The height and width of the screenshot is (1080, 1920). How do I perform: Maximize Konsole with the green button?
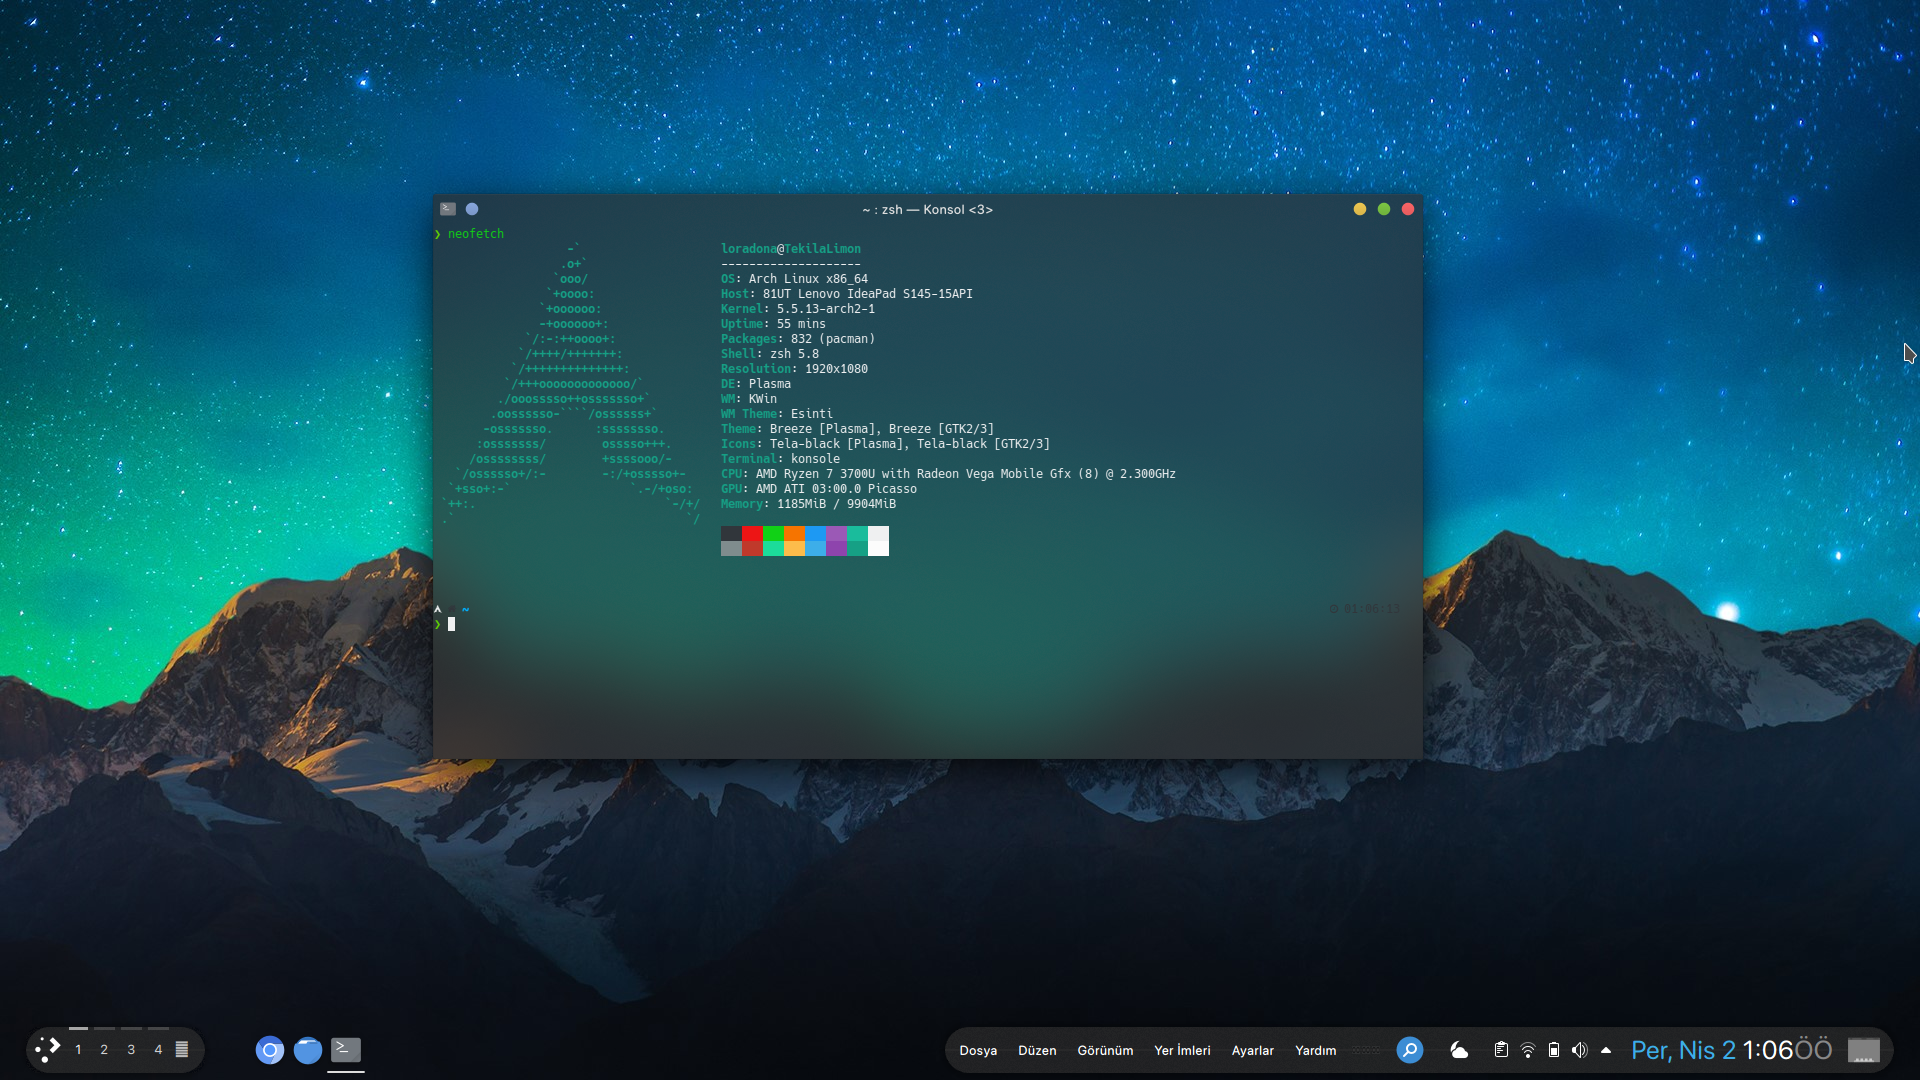pyautogui.click(x=1384, y=209)
